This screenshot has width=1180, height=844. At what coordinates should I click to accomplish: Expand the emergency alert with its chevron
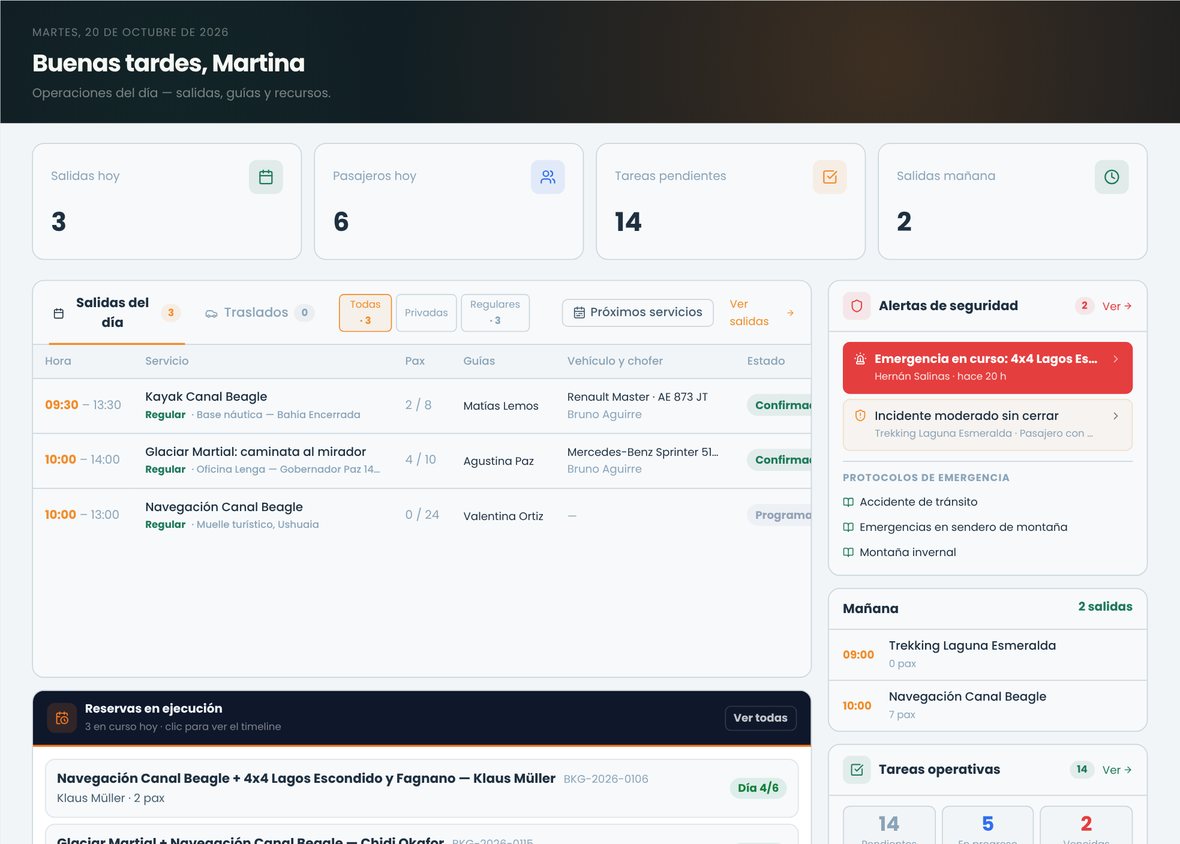click(x=1115, y=360)
